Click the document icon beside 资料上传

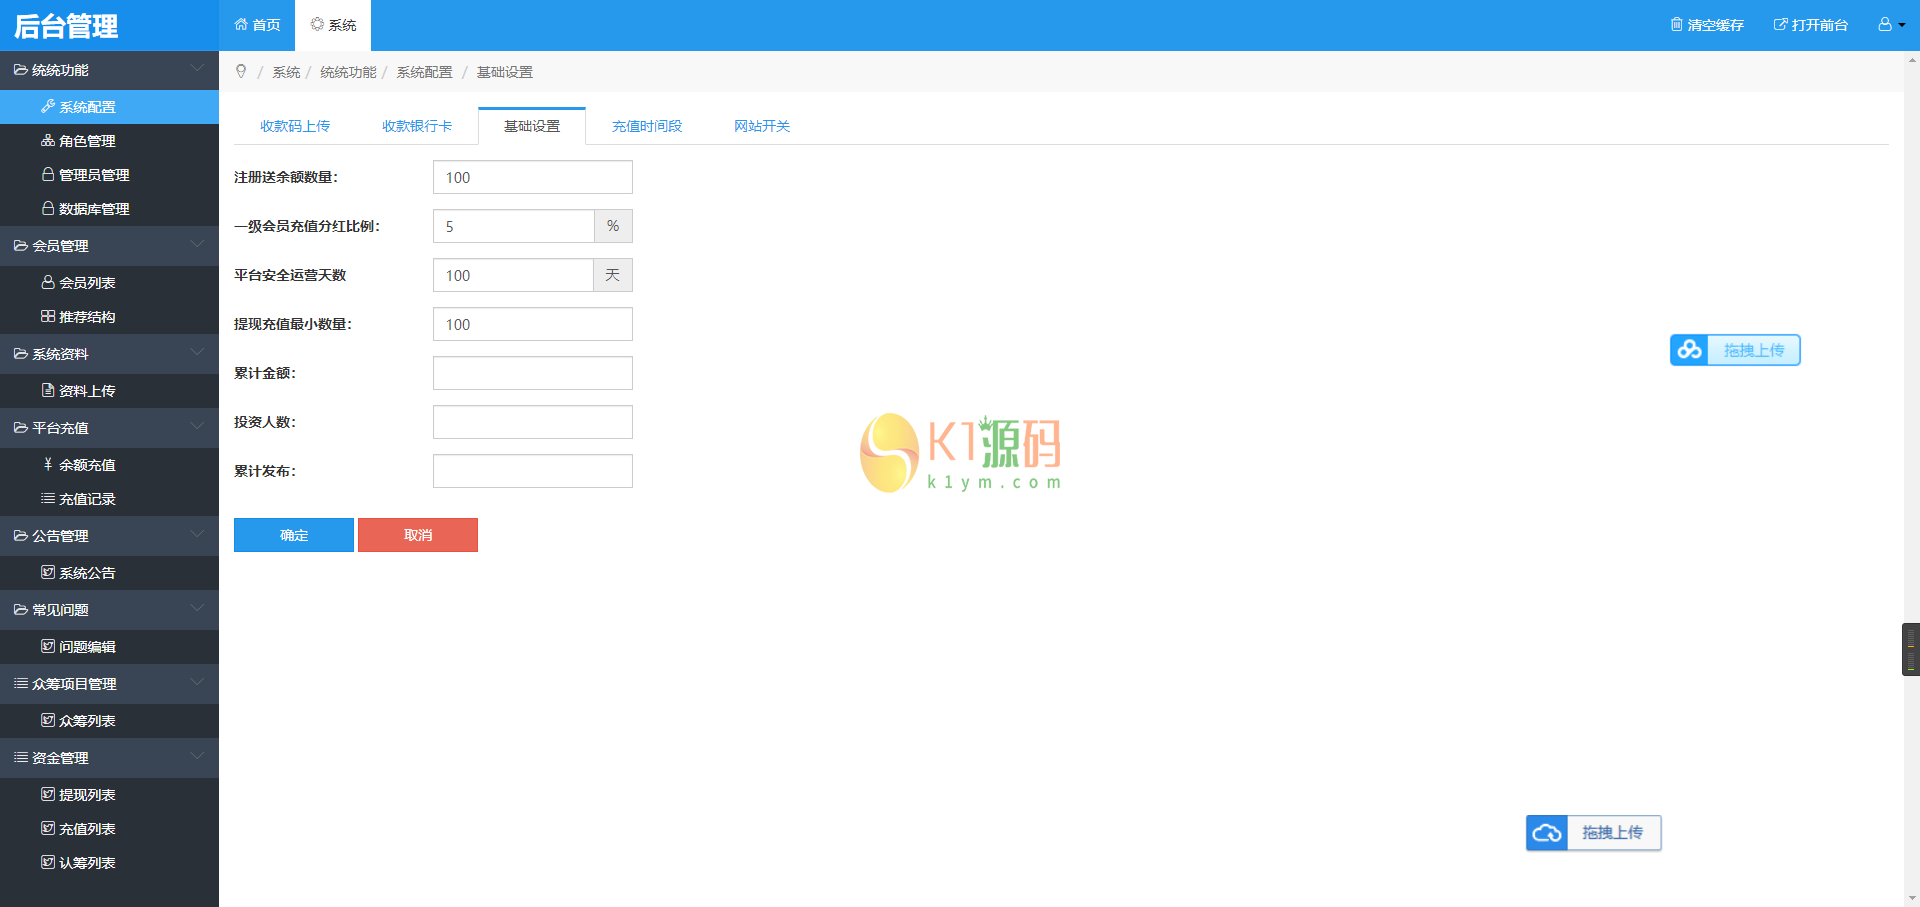(x=47, y=391)
